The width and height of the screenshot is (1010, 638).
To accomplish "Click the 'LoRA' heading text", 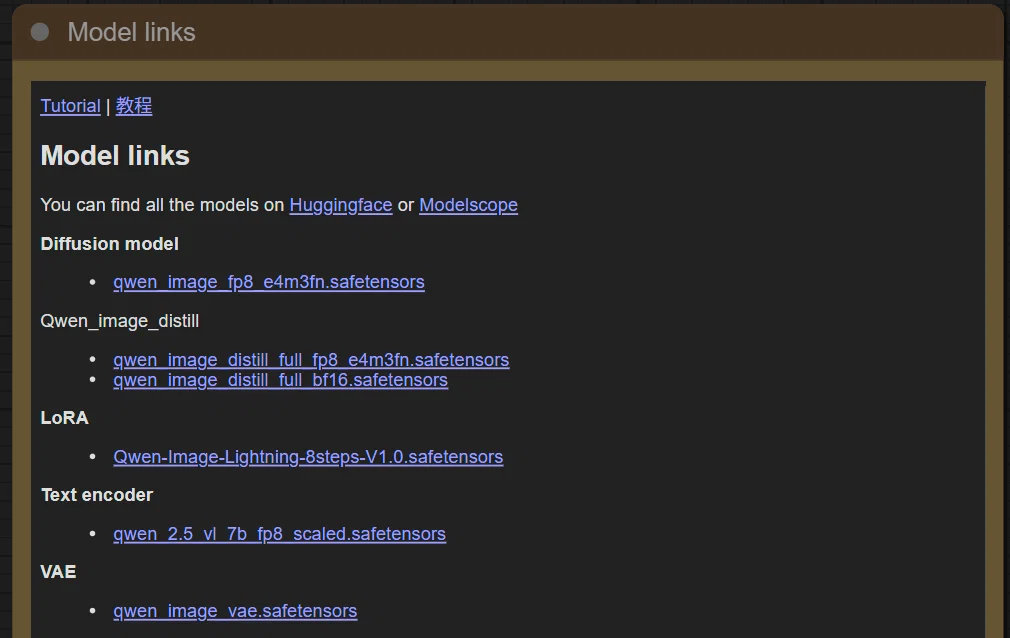I will tap(64, 418).
